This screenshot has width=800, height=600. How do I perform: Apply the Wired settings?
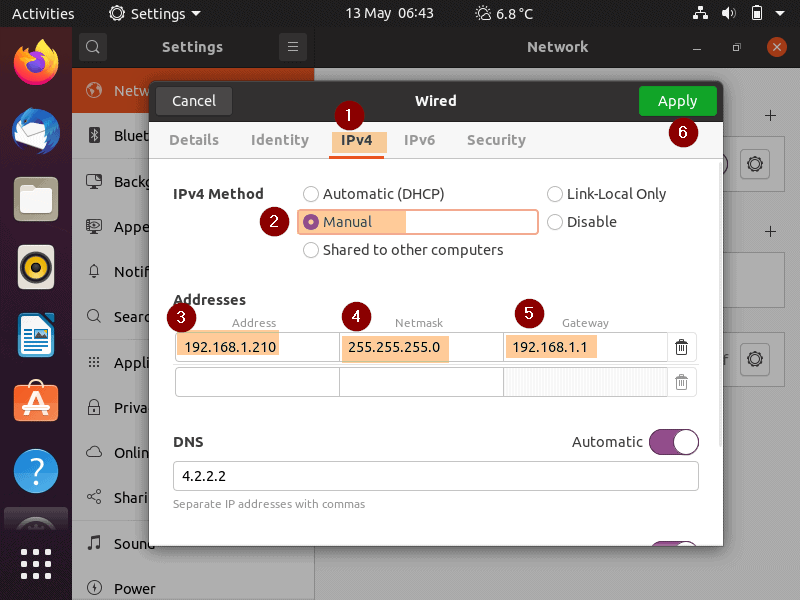[678, 101]
